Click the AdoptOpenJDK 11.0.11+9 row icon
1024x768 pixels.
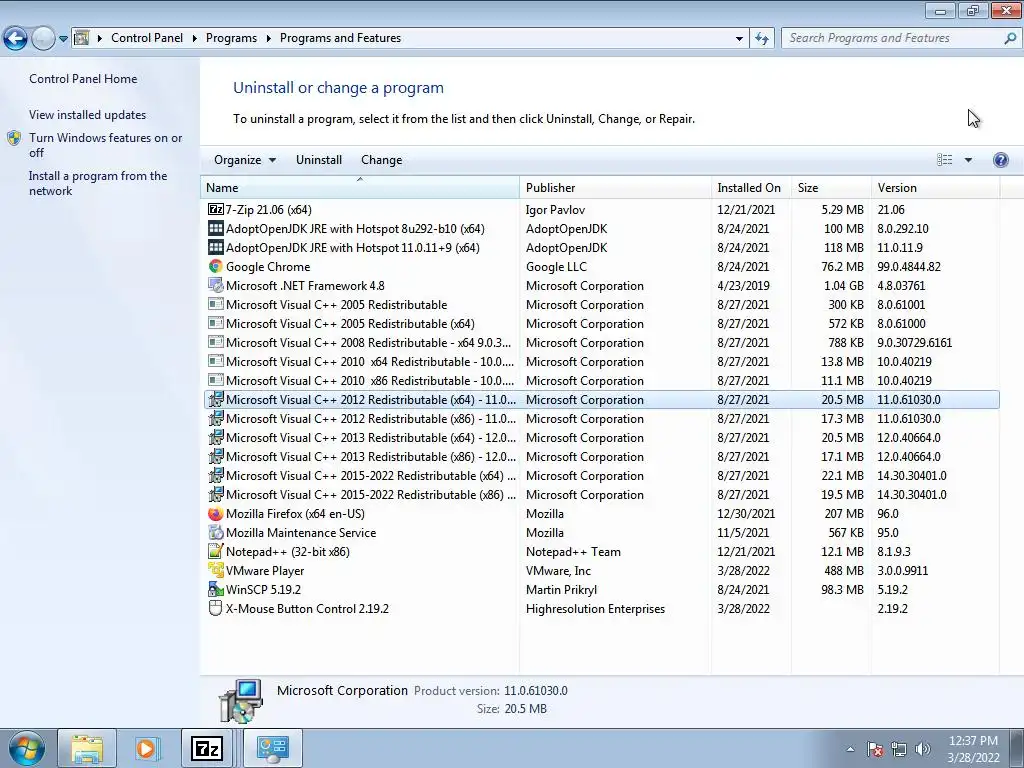(216, 248)
